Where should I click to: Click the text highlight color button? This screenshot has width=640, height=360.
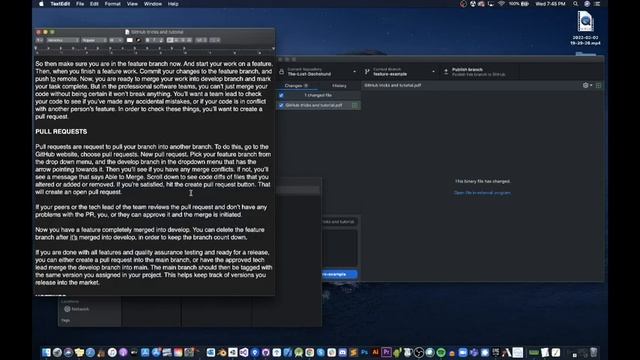139,40
